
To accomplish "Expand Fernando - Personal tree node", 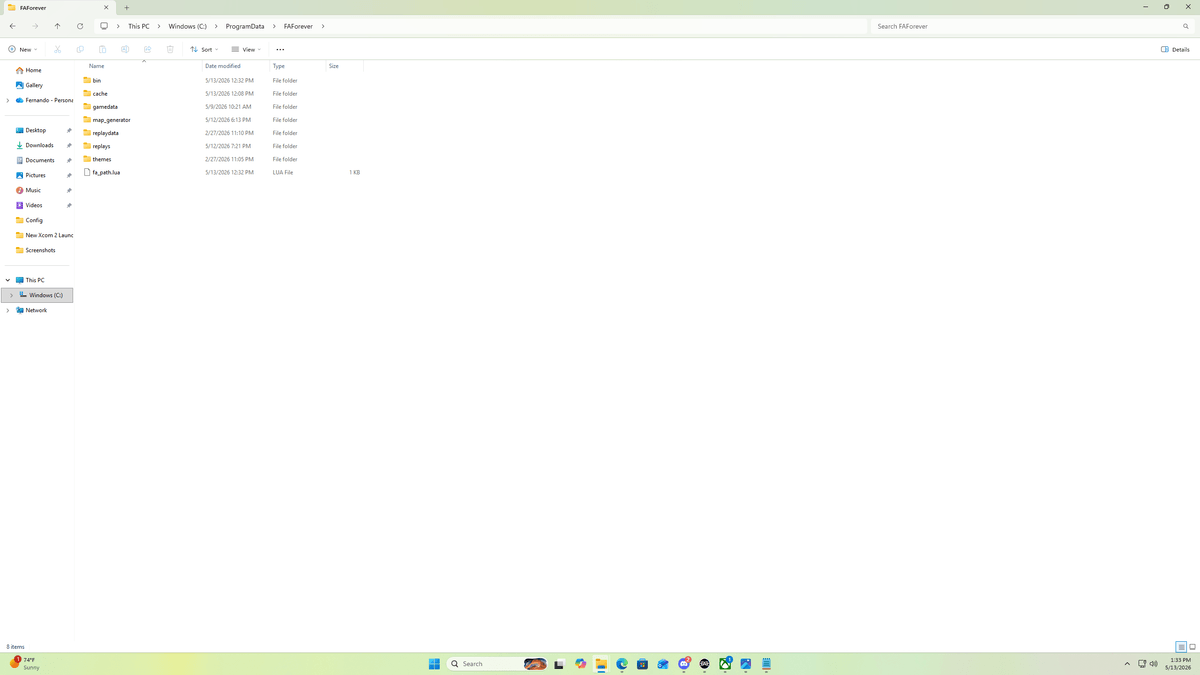I will point(8,100).
